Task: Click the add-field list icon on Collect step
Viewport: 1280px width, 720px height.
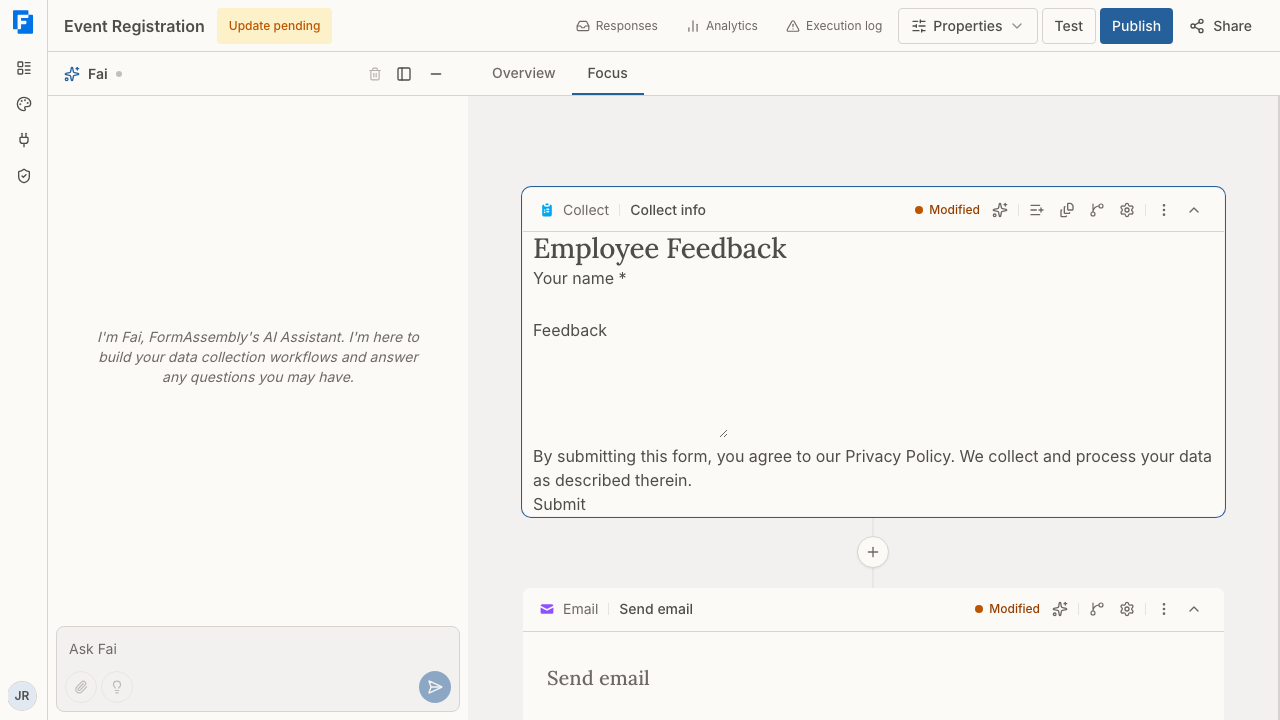Action: pyautogui.click(x=1037, y=210)
